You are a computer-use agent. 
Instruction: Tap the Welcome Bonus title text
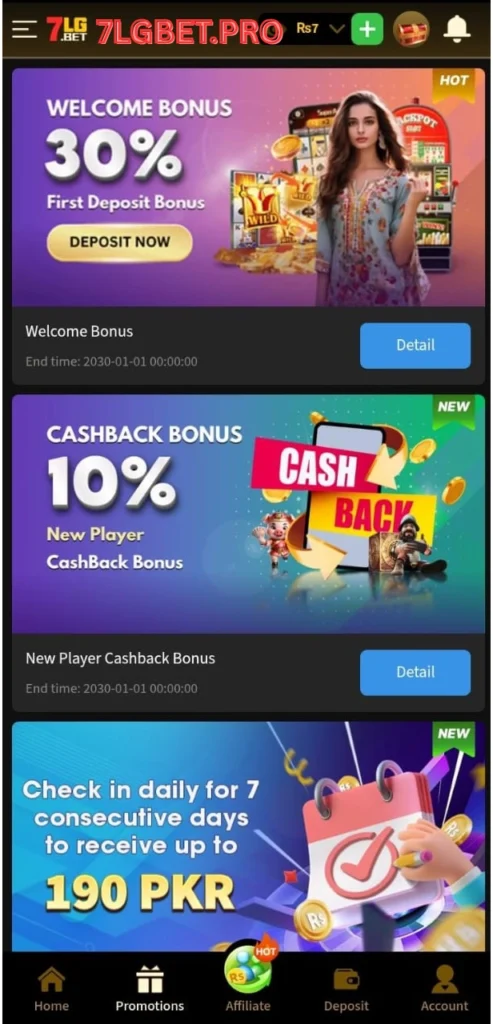[x=79, y=331]
